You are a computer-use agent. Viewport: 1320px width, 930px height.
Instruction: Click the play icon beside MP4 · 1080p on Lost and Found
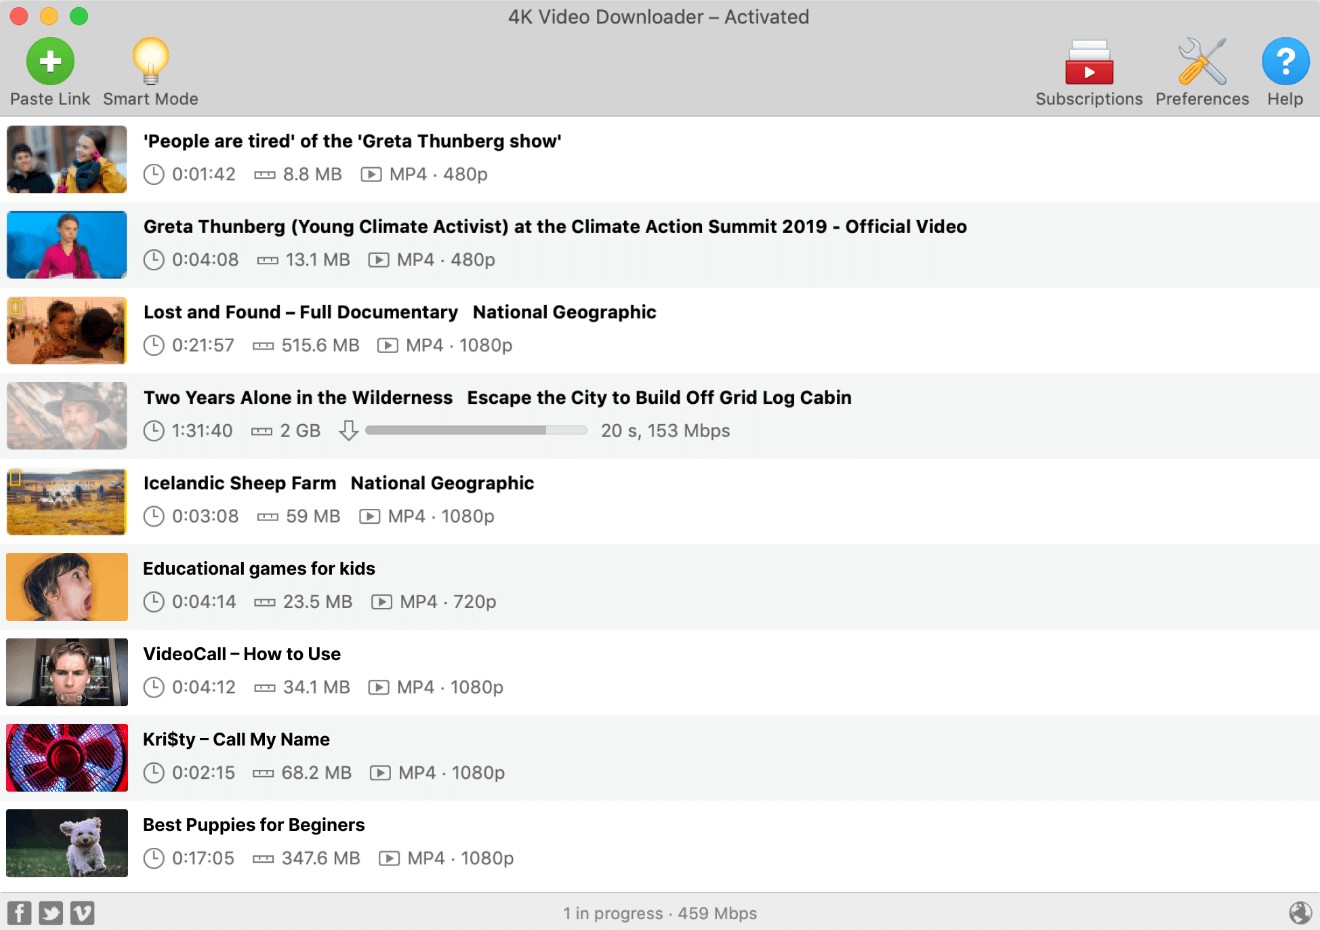(387, 346)
